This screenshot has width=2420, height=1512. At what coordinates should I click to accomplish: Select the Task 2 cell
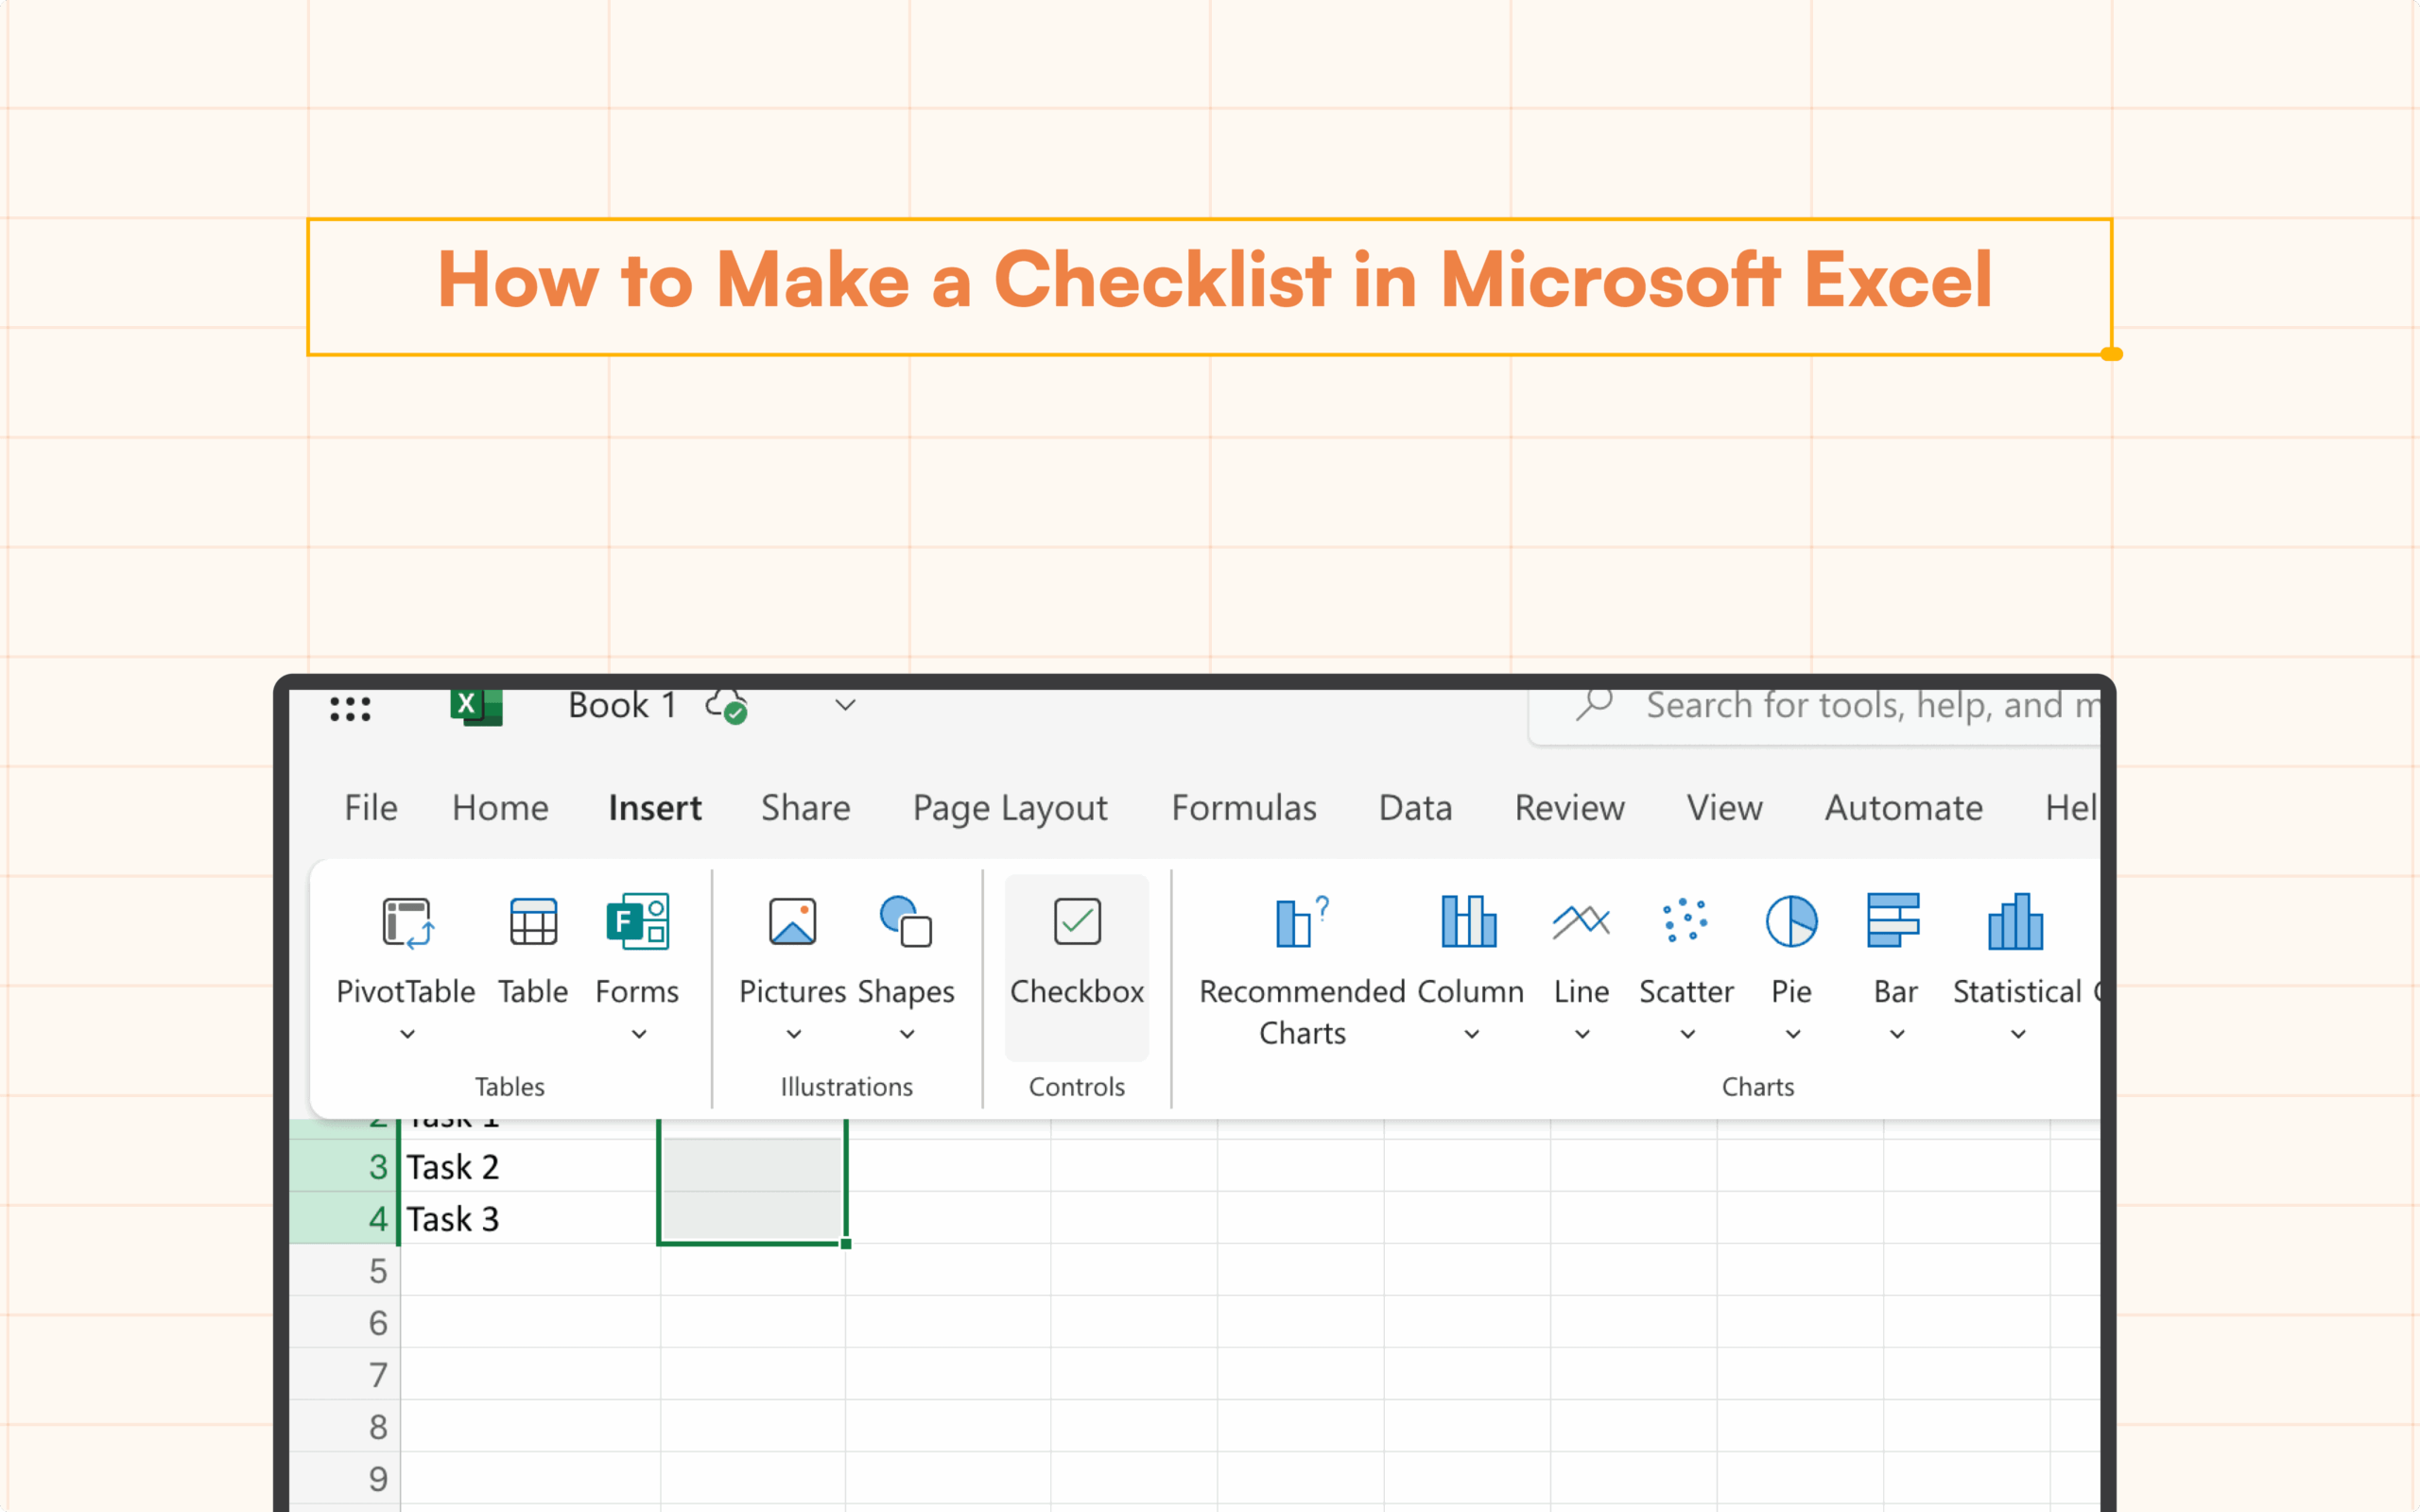(530, 1166)
